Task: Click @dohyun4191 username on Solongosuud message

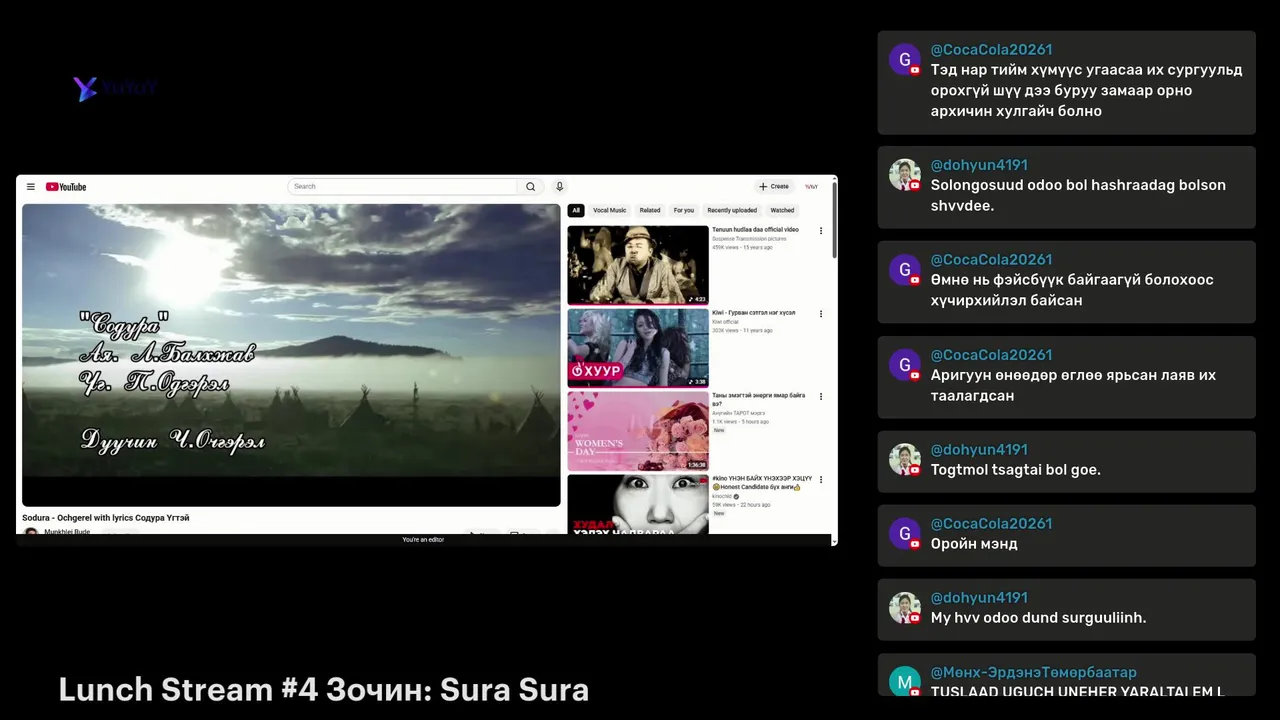Action: coord(979,165)
